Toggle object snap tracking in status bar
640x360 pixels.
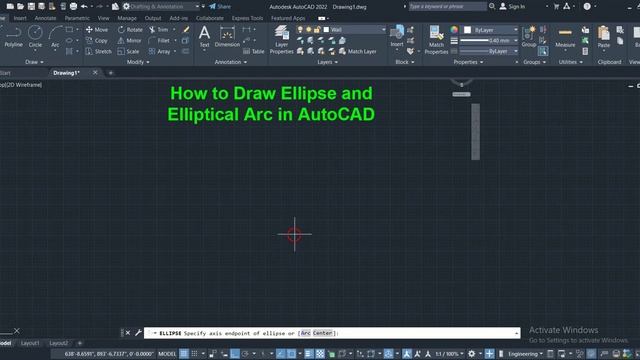[x=281, y=354]
